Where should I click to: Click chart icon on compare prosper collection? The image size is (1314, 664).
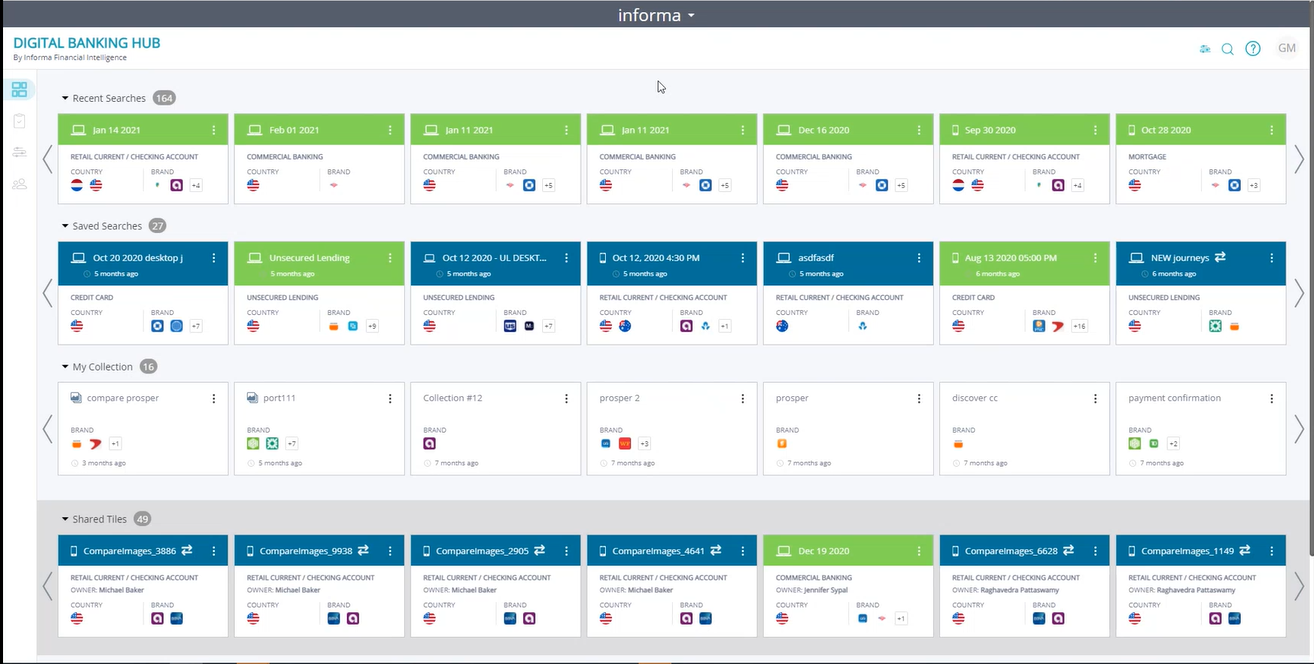coord(76,398)
